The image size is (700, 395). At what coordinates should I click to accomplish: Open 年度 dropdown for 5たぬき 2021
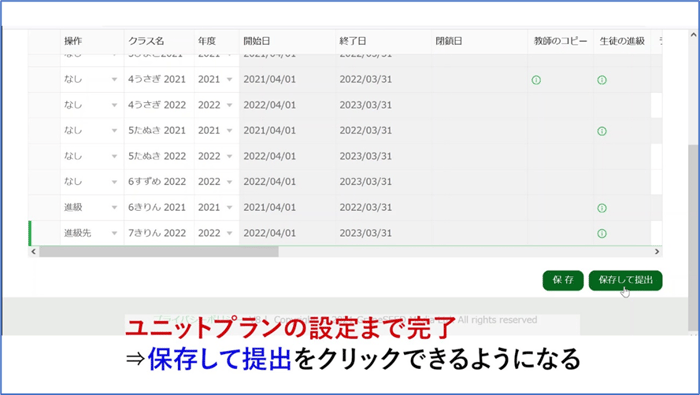click(229, 131)
